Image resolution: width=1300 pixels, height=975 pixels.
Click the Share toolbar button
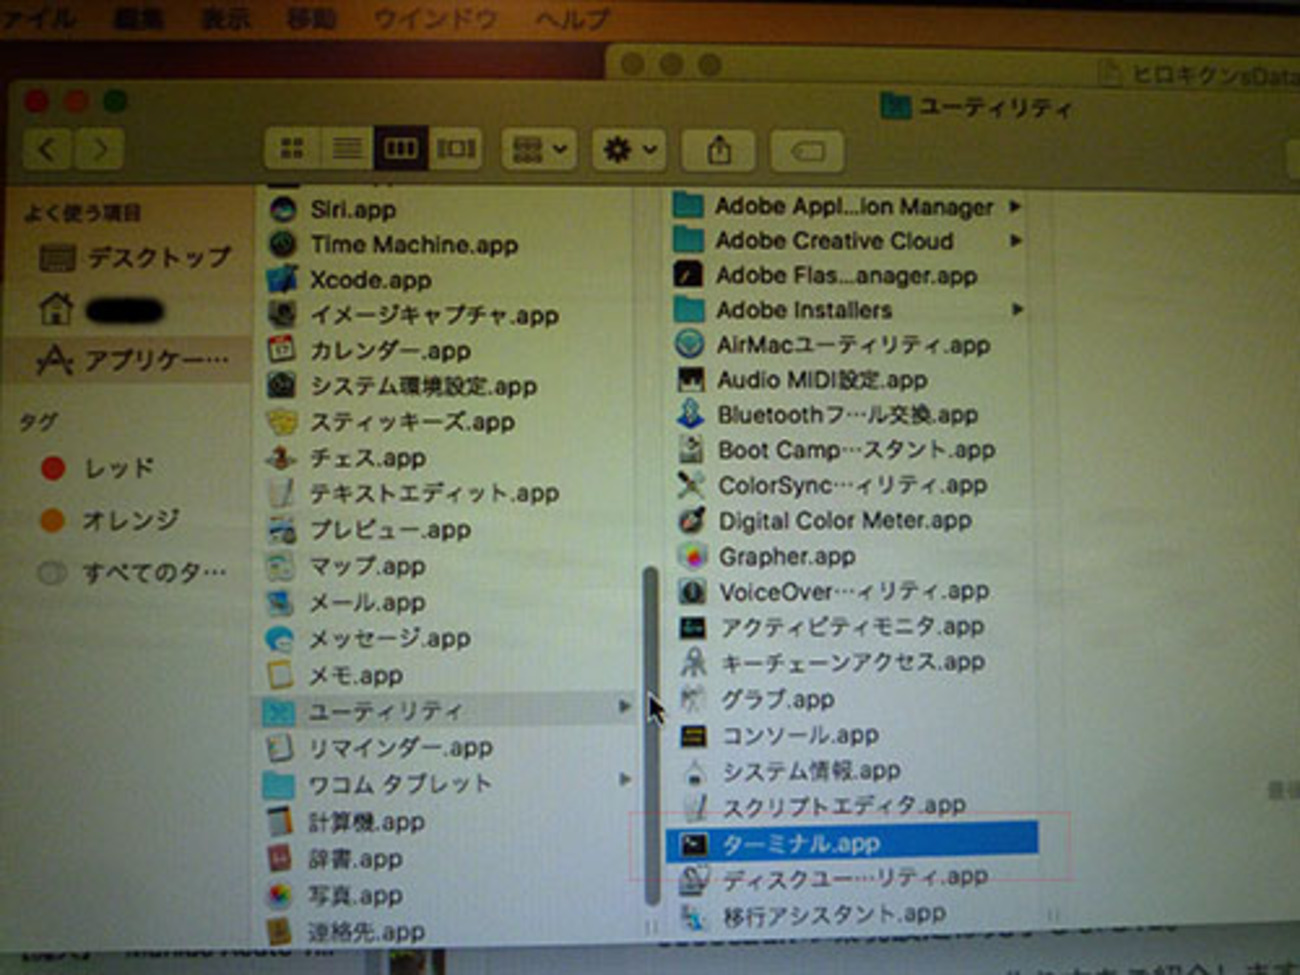tap(719, 150)
